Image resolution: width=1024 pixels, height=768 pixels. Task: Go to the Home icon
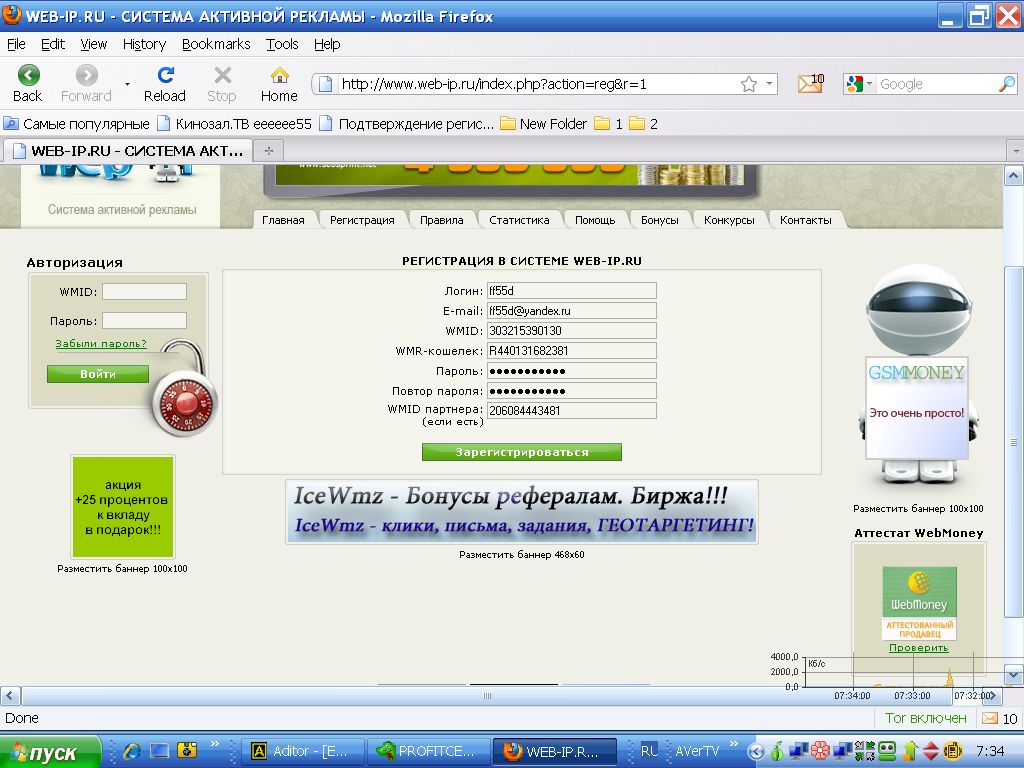(x=279, y=76)
